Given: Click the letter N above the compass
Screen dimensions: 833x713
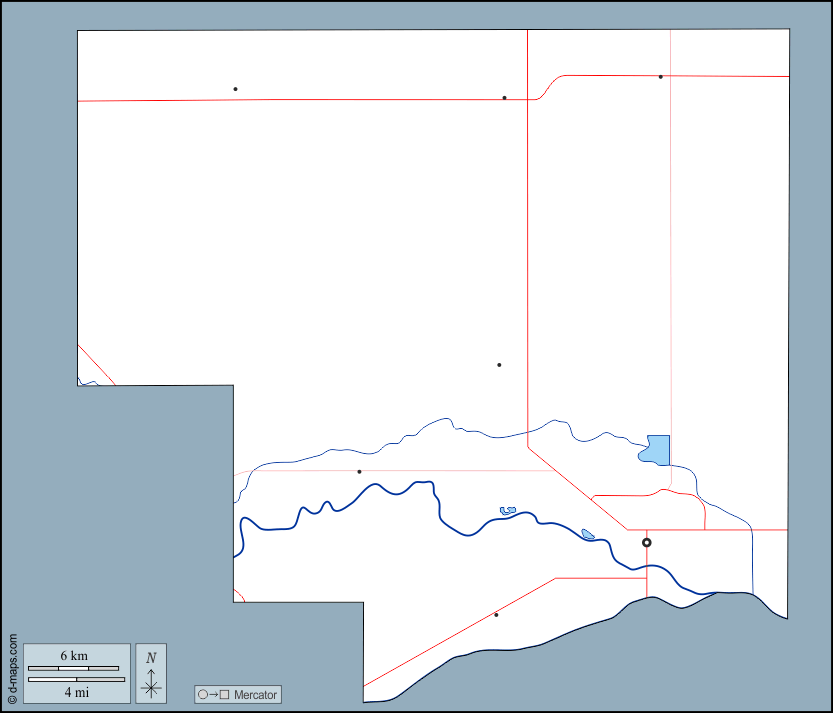Looking at the screenshot, I should [x=151, y=658].
